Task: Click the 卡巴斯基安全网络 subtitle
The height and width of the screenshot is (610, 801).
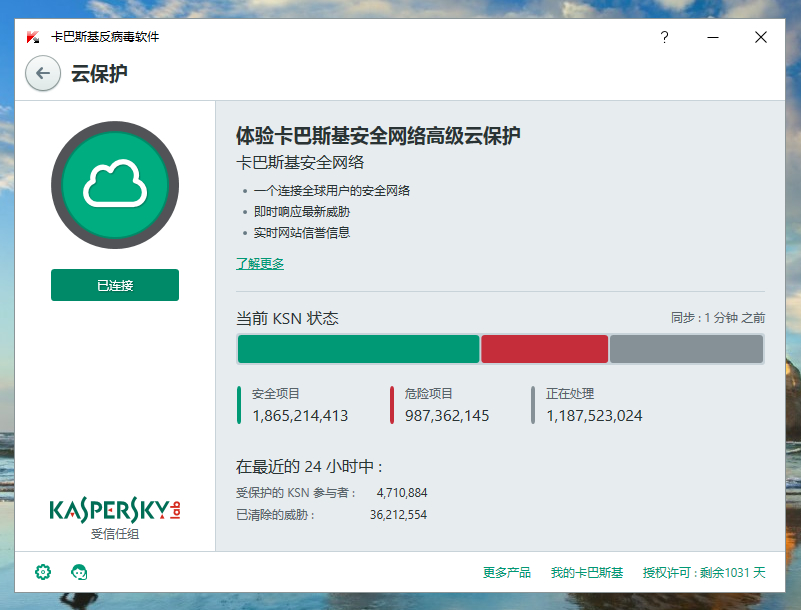Action: 300,163
